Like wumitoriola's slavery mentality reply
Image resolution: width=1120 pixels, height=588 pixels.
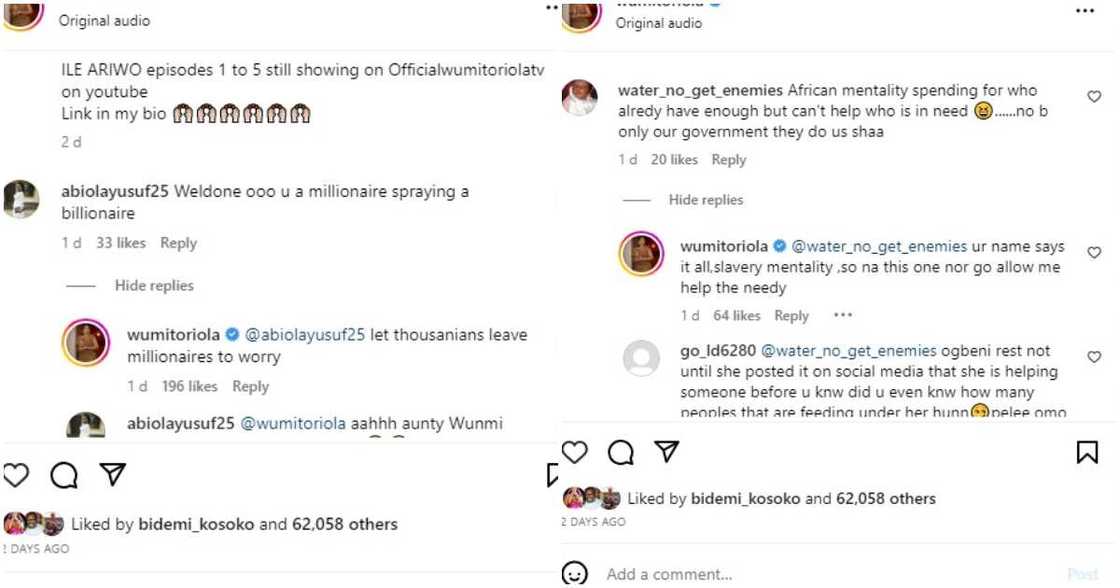[x=1094, y=253]
